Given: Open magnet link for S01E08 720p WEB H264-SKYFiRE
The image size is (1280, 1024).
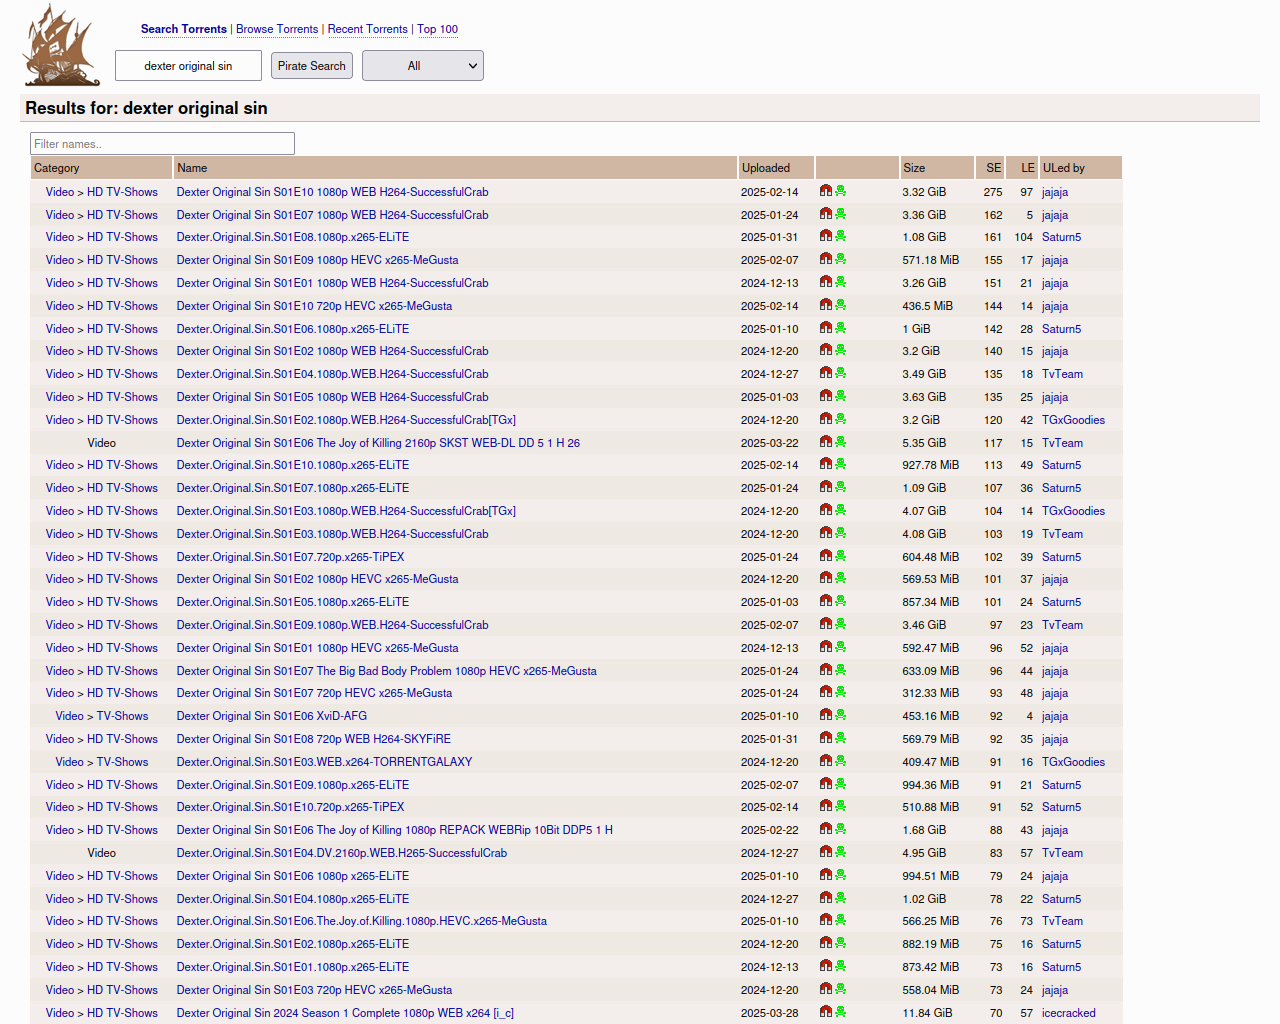Looking at the screenshot, I should coord(825,738).
